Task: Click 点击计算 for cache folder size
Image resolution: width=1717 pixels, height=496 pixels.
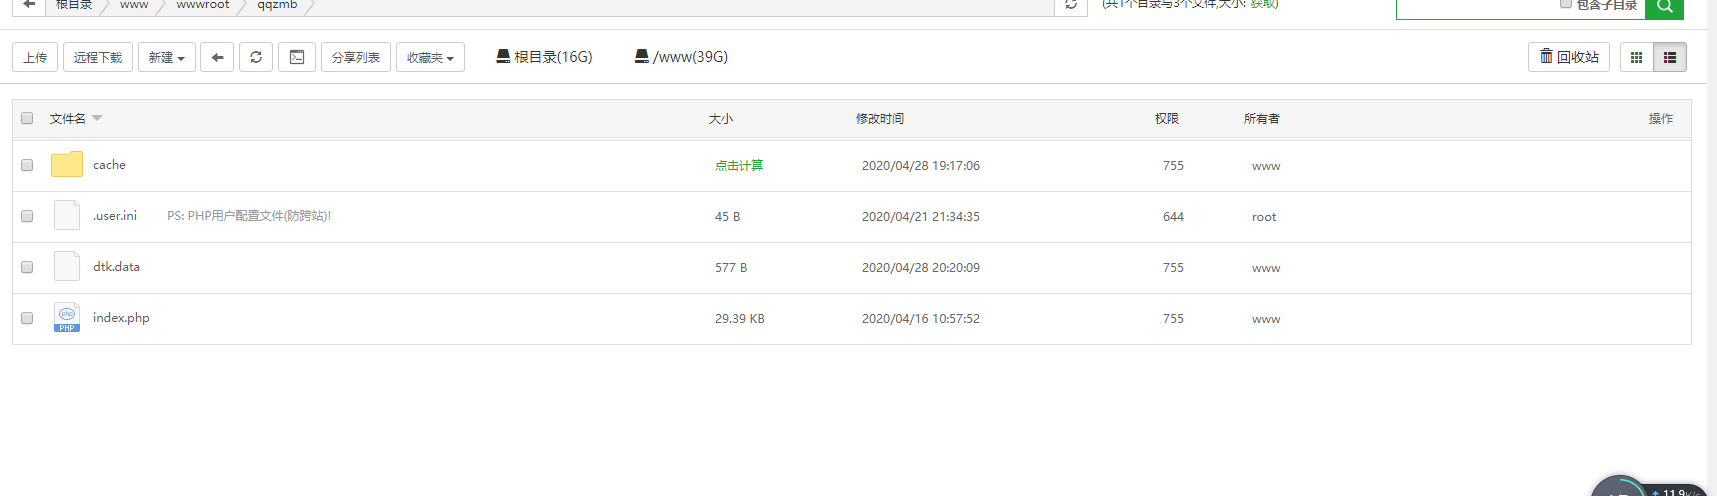Action: 739,166
